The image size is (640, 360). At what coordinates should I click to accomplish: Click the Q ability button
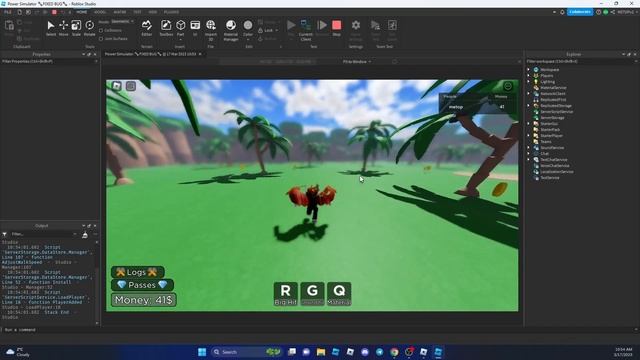(x=339, y=294)
